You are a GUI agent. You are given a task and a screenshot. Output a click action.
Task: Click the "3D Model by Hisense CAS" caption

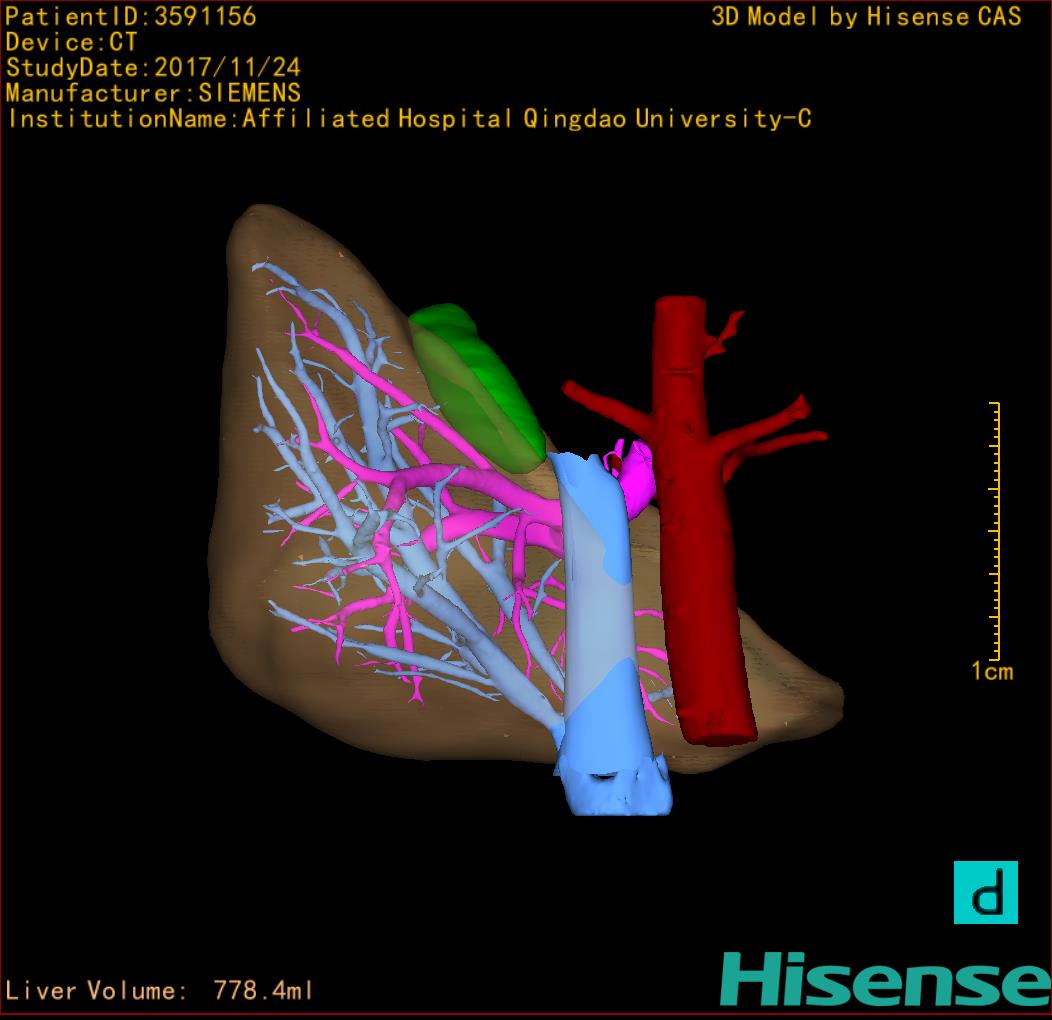866,17
